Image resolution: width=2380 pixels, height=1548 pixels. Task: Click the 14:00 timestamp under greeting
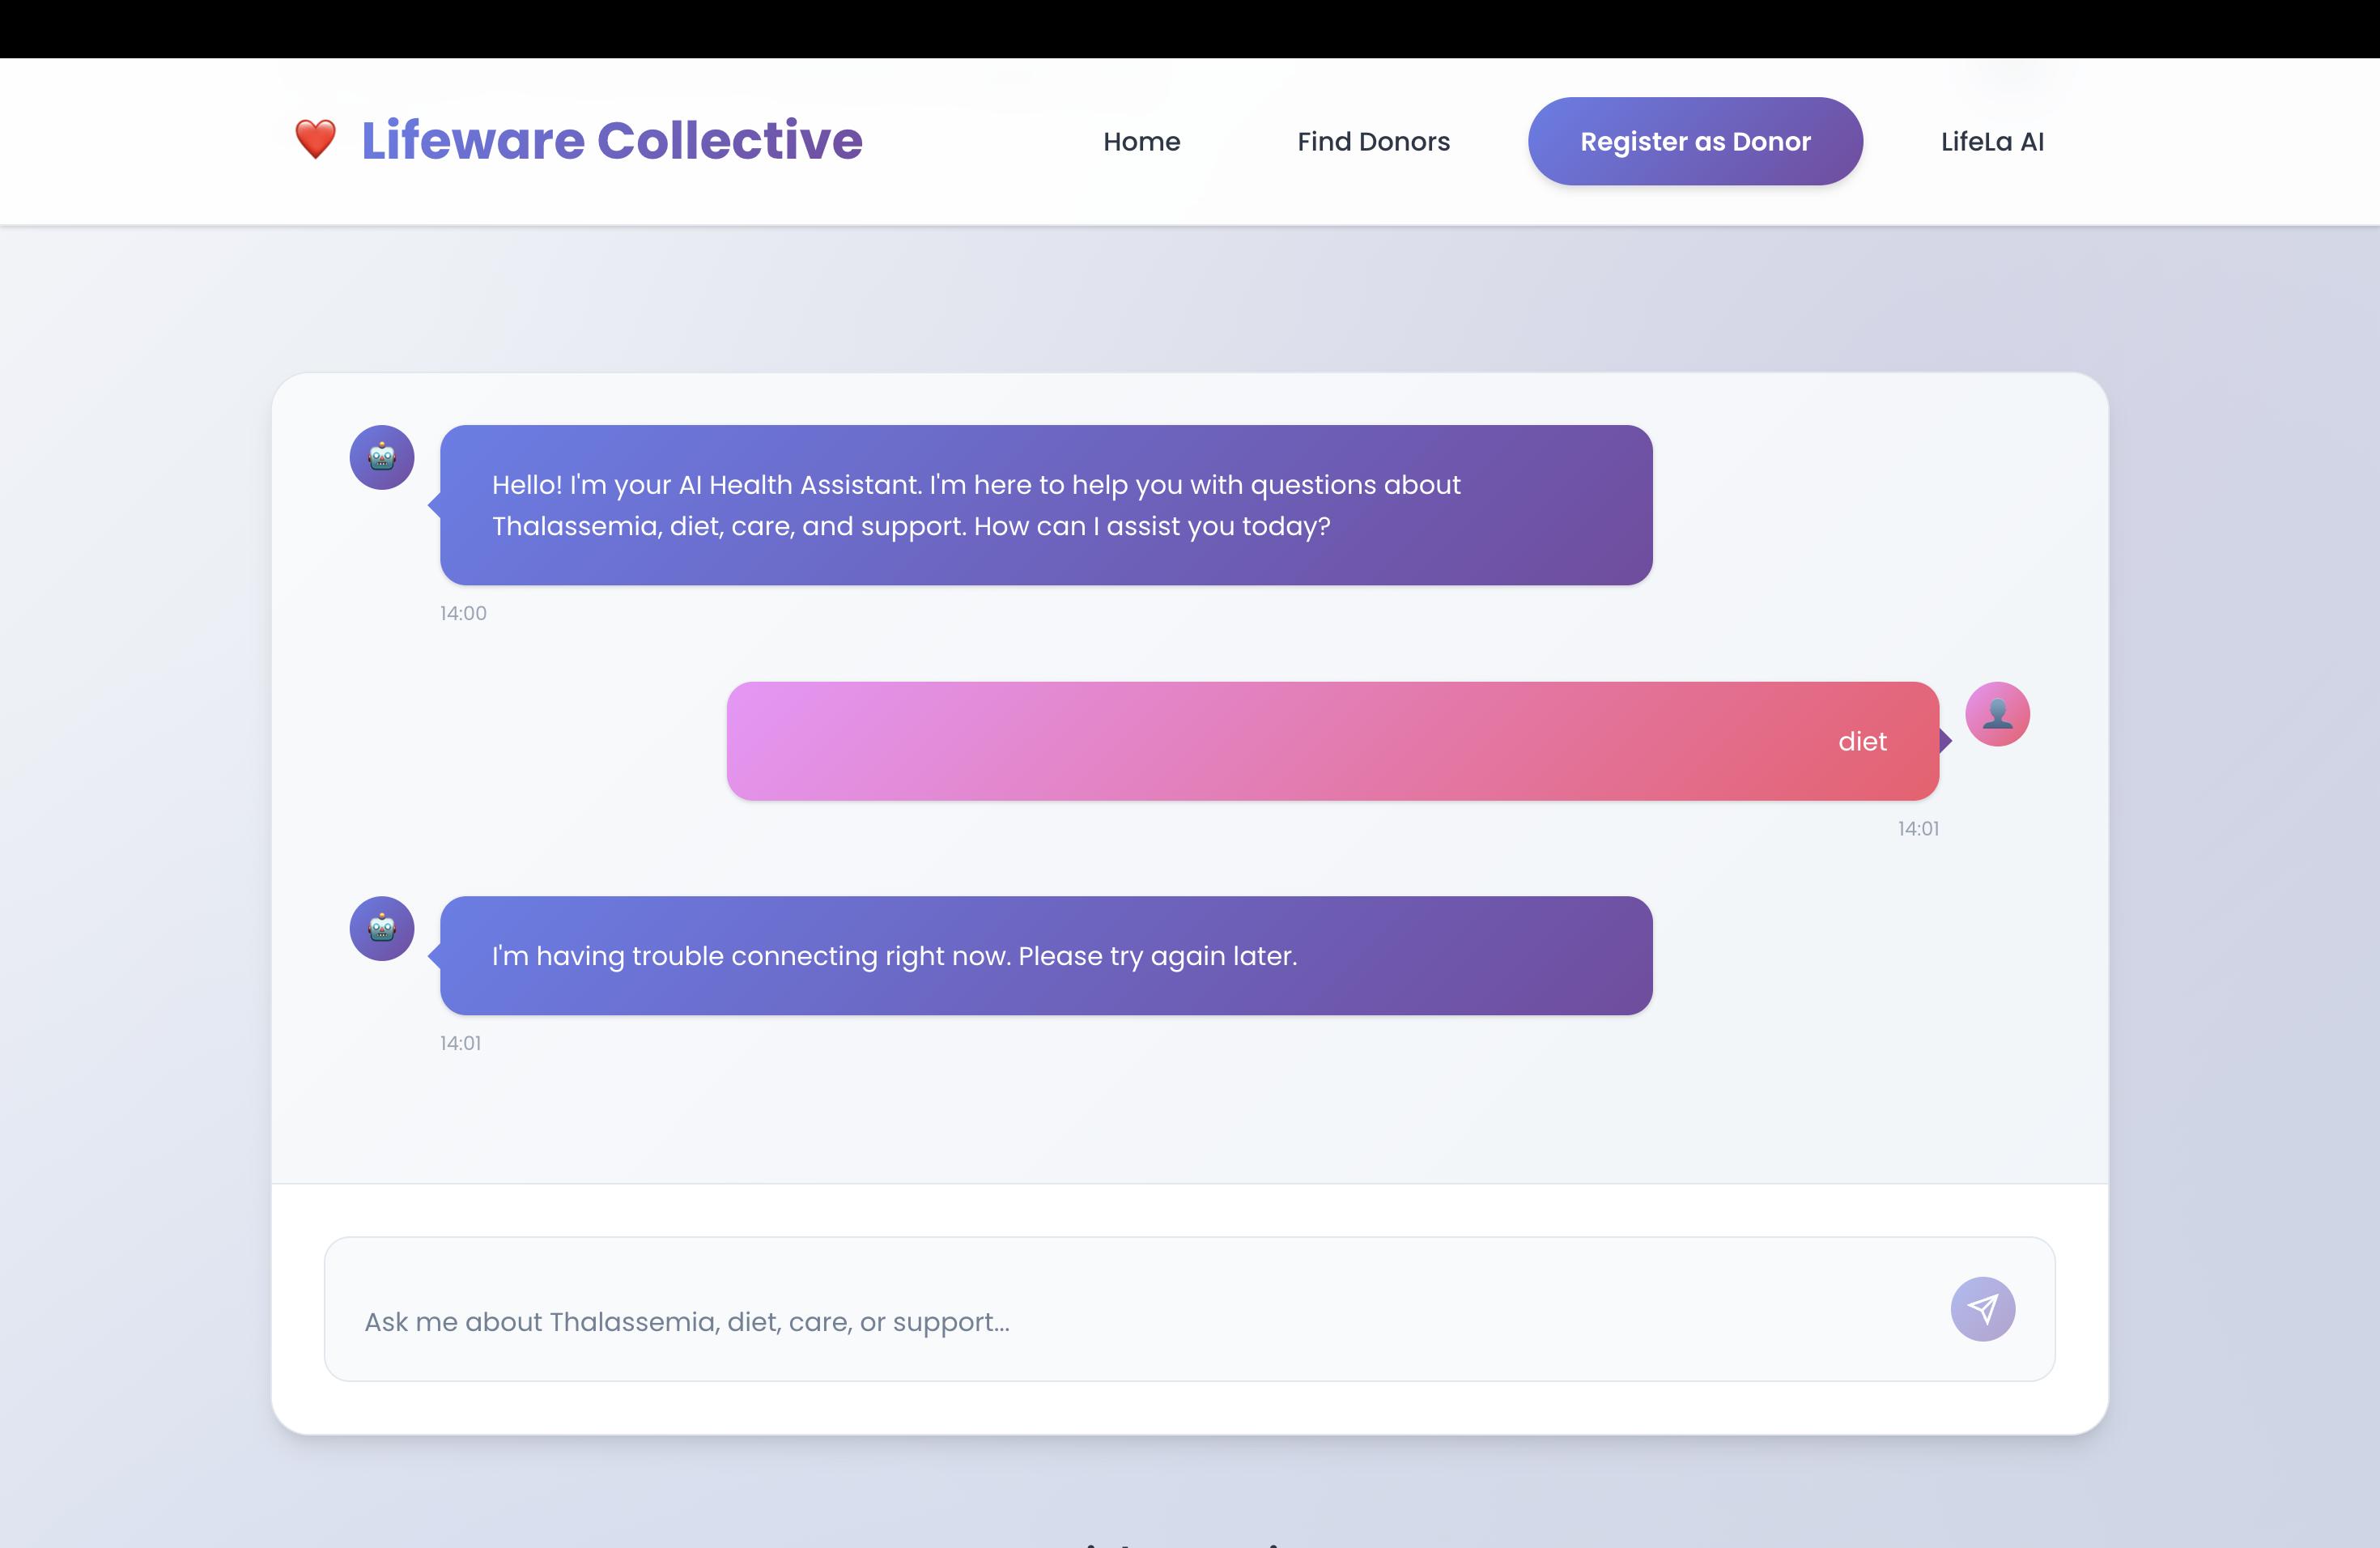463,613
